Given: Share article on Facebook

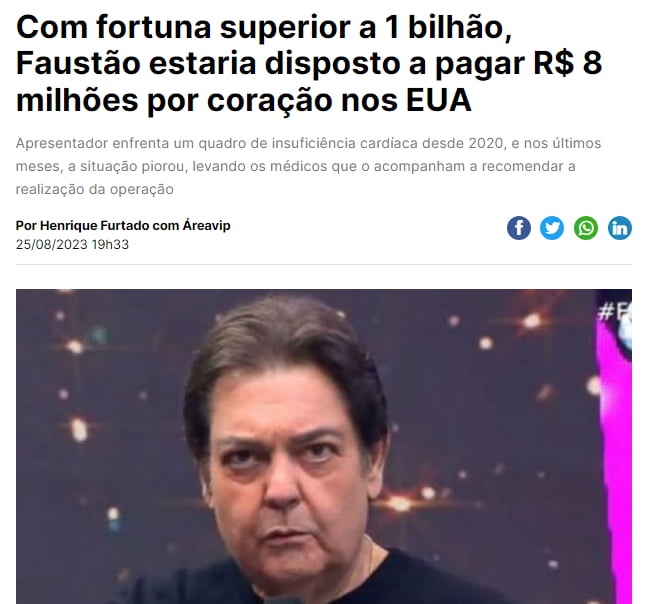Looking at the screenshot, I should (x=519, y=228).
